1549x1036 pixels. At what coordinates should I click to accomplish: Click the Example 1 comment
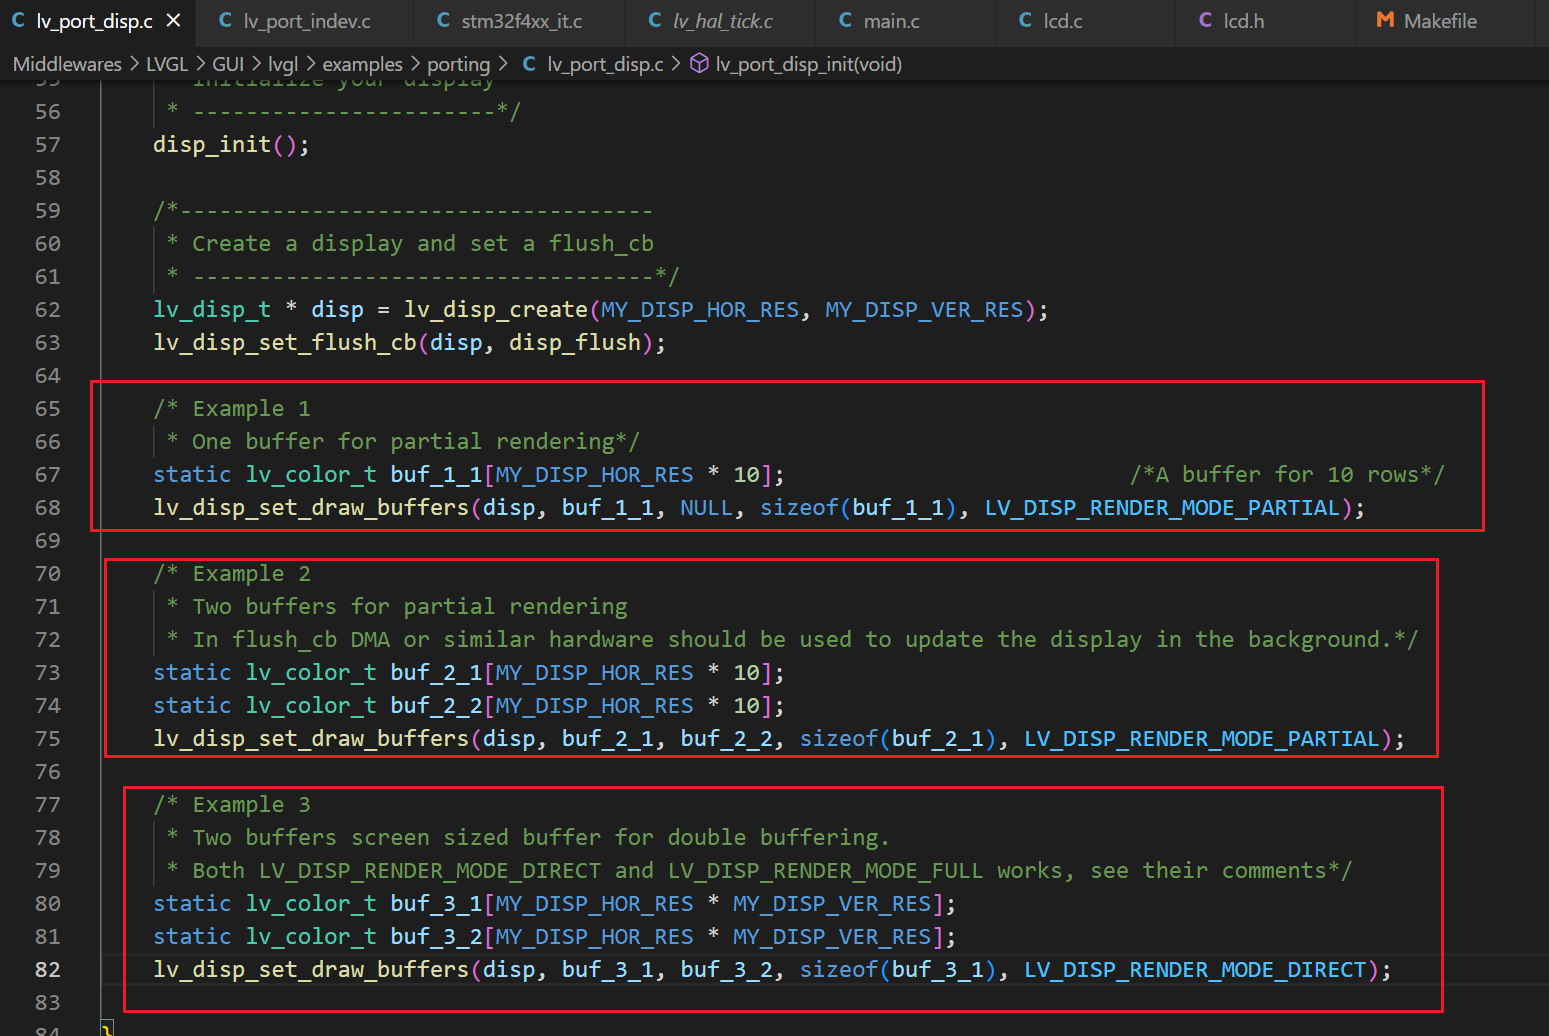click(232, 409)
